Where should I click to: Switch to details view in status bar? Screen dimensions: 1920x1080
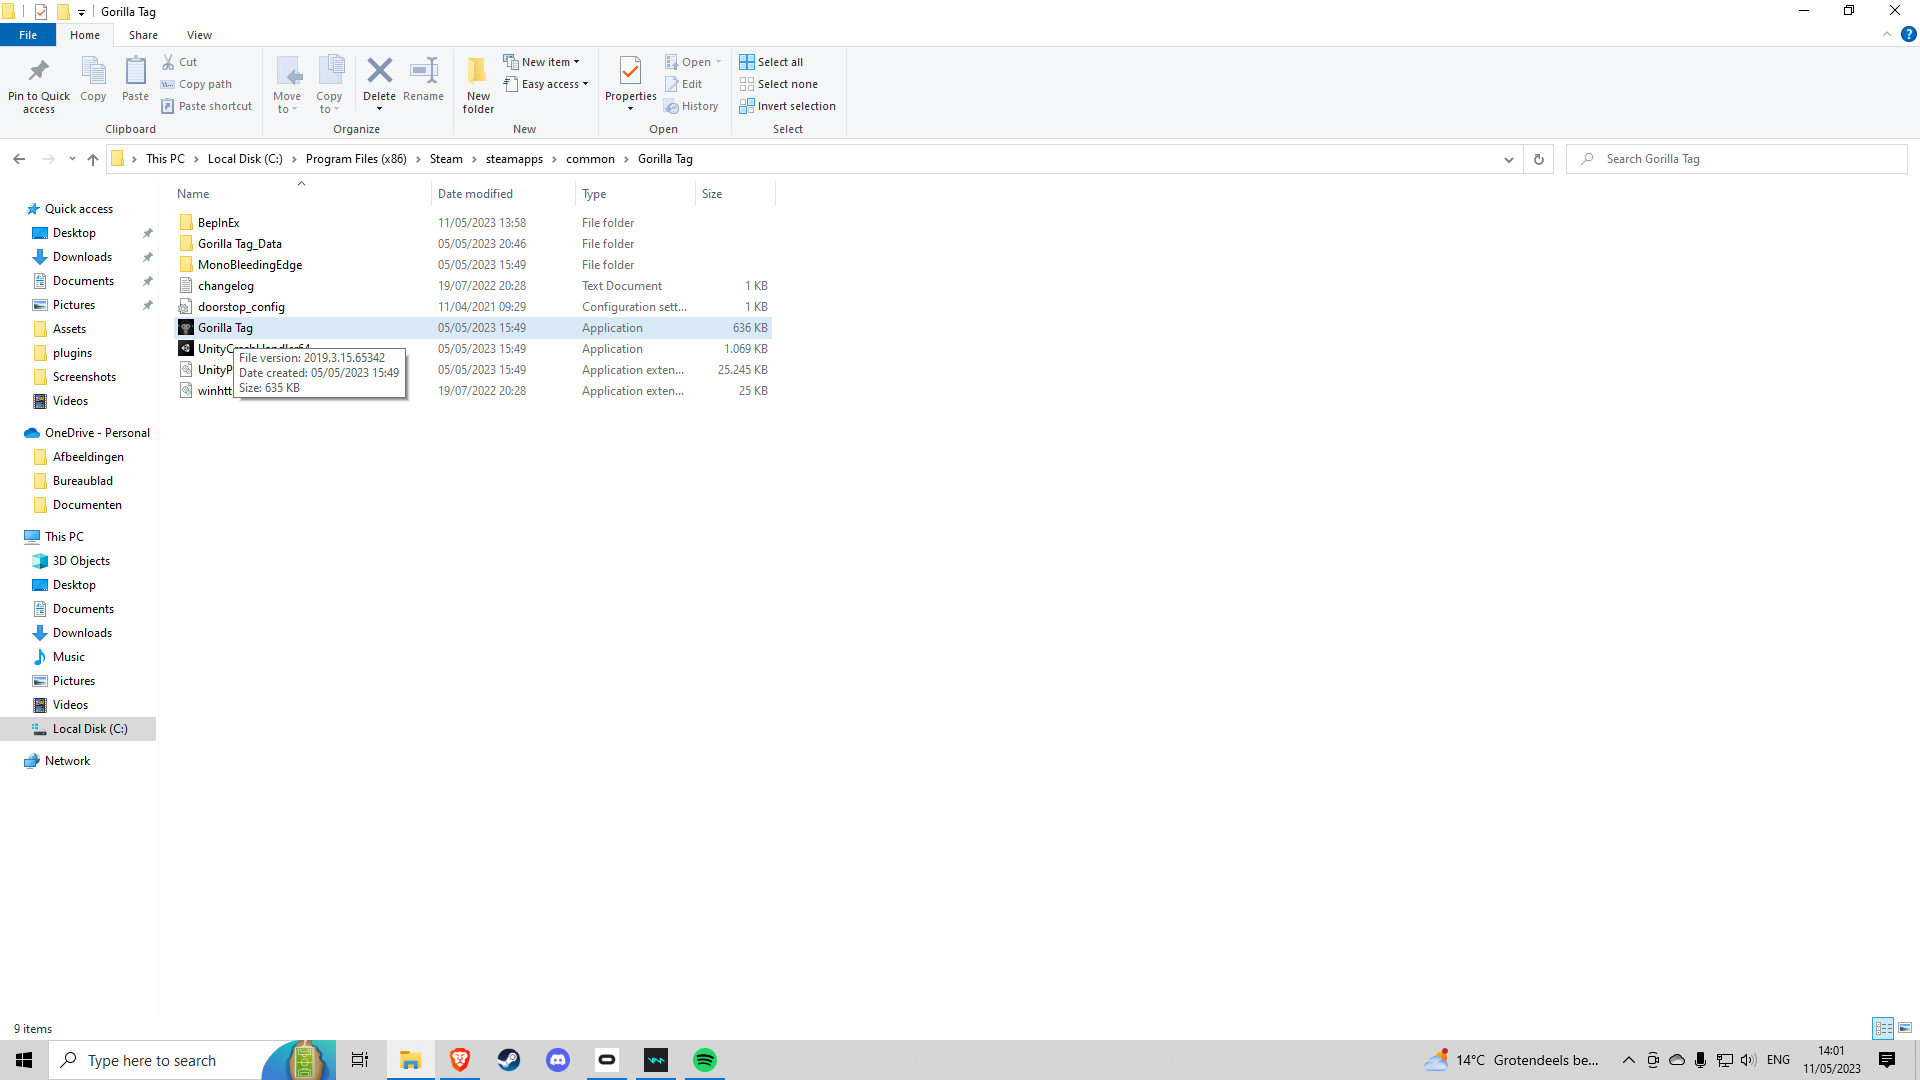coord(1883,1028)
